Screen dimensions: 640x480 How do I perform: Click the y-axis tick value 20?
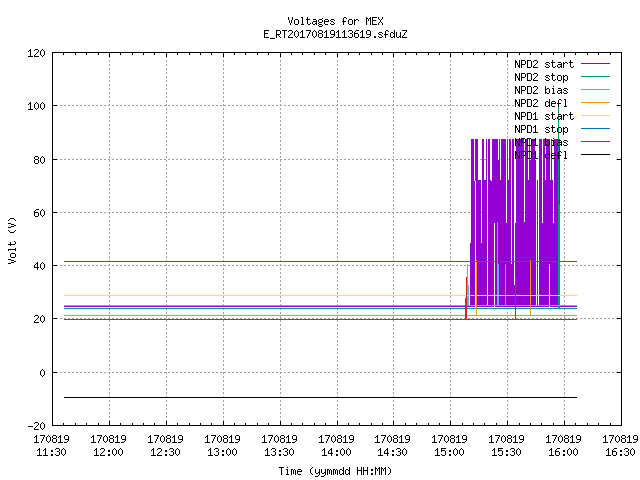point(40,319)
